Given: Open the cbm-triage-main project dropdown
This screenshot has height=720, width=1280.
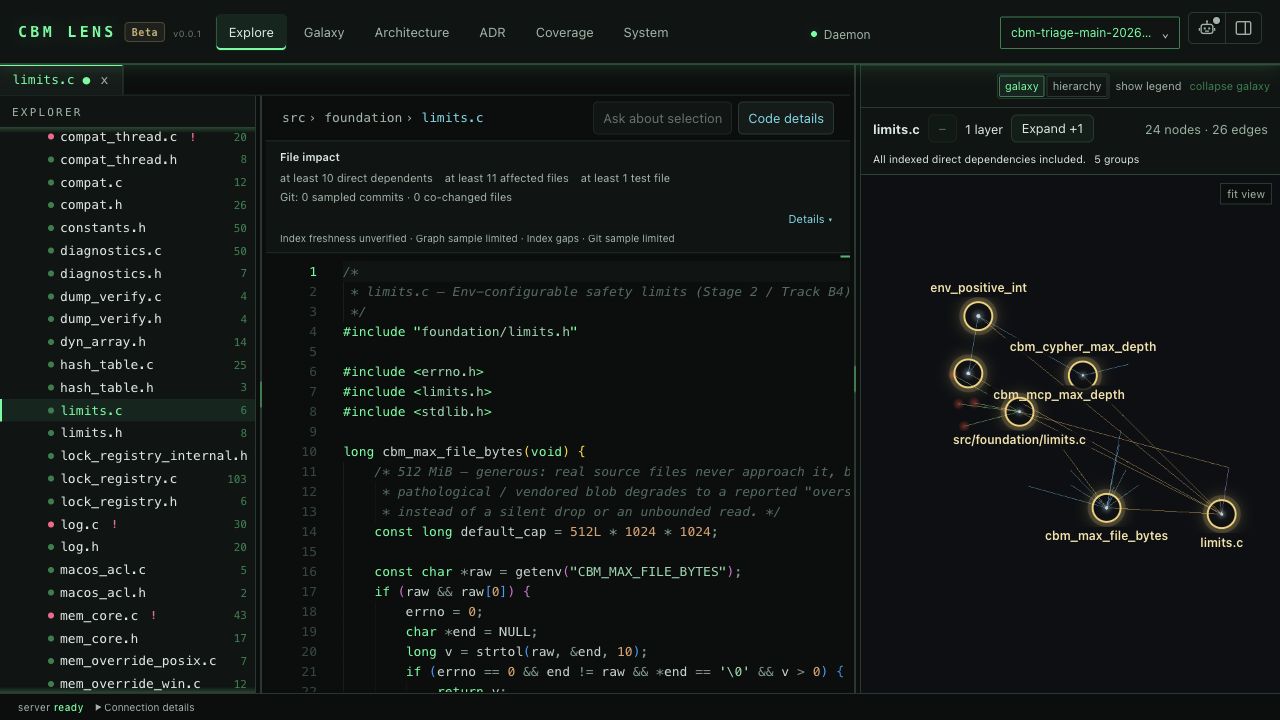Looking at the screenshot, I should [x=1089, y=33].
